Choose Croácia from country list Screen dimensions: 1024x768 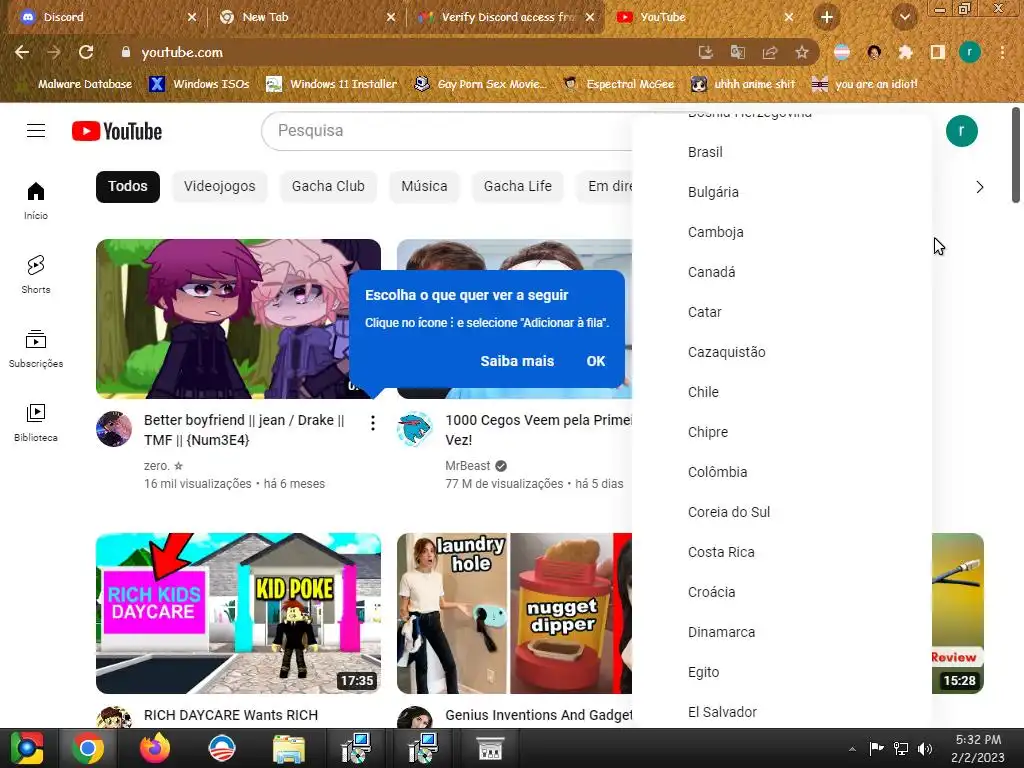(782, 592)
